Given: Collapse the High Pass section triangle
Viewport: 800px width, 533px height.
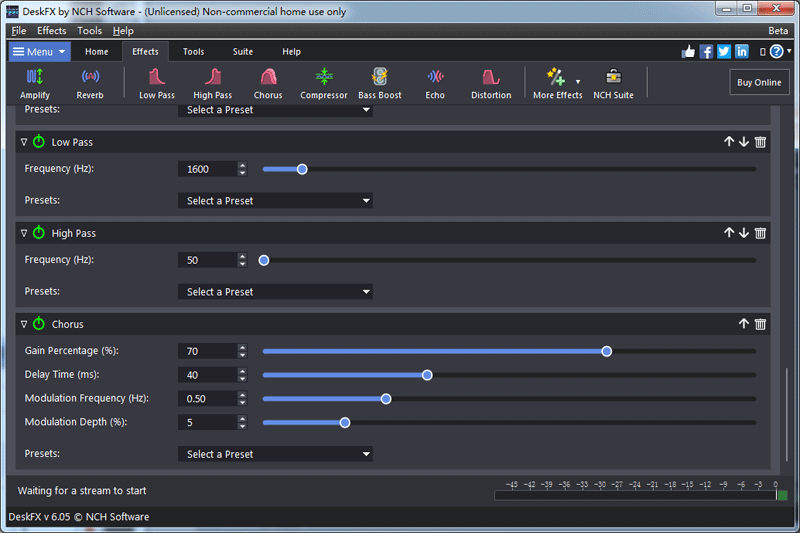Looking at the screenshot, I should point(23,234).
